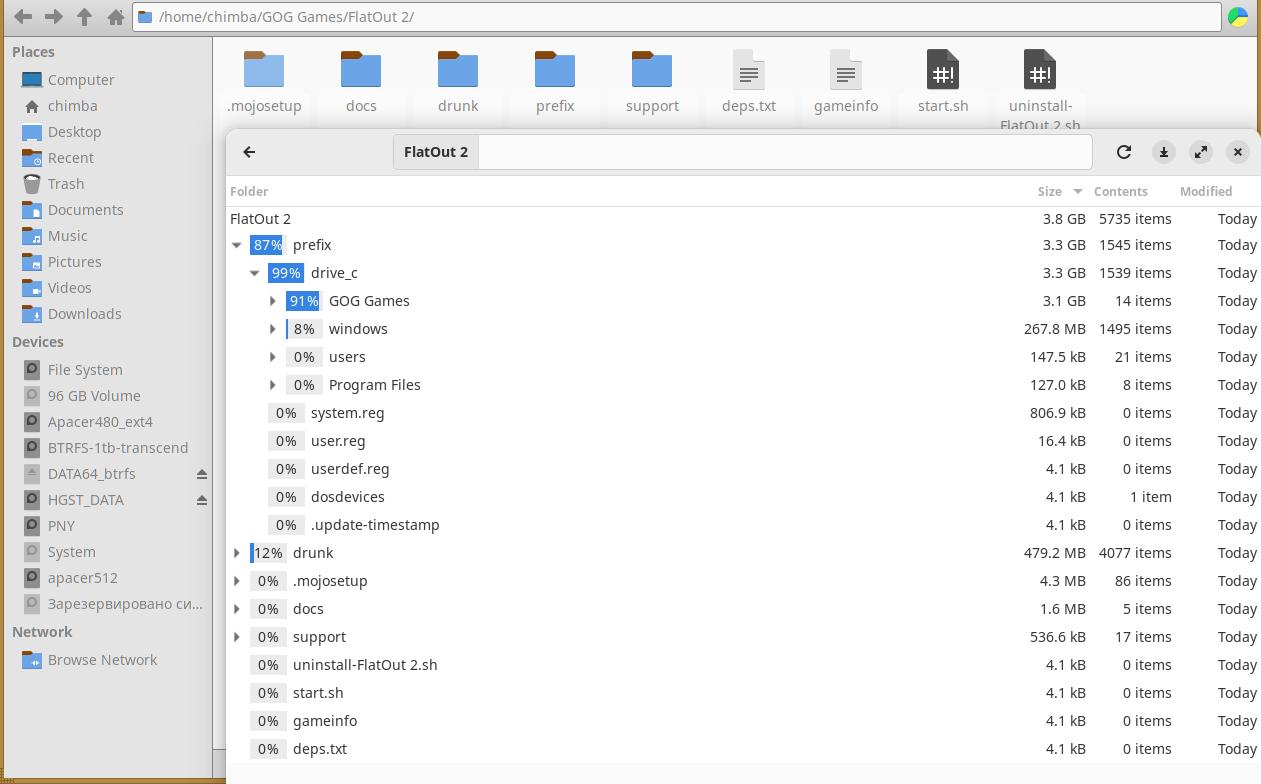Open the .mojosetup folder icon
Image resolution: width=1261 pixels, height=784 pixels.
(264, 70)
